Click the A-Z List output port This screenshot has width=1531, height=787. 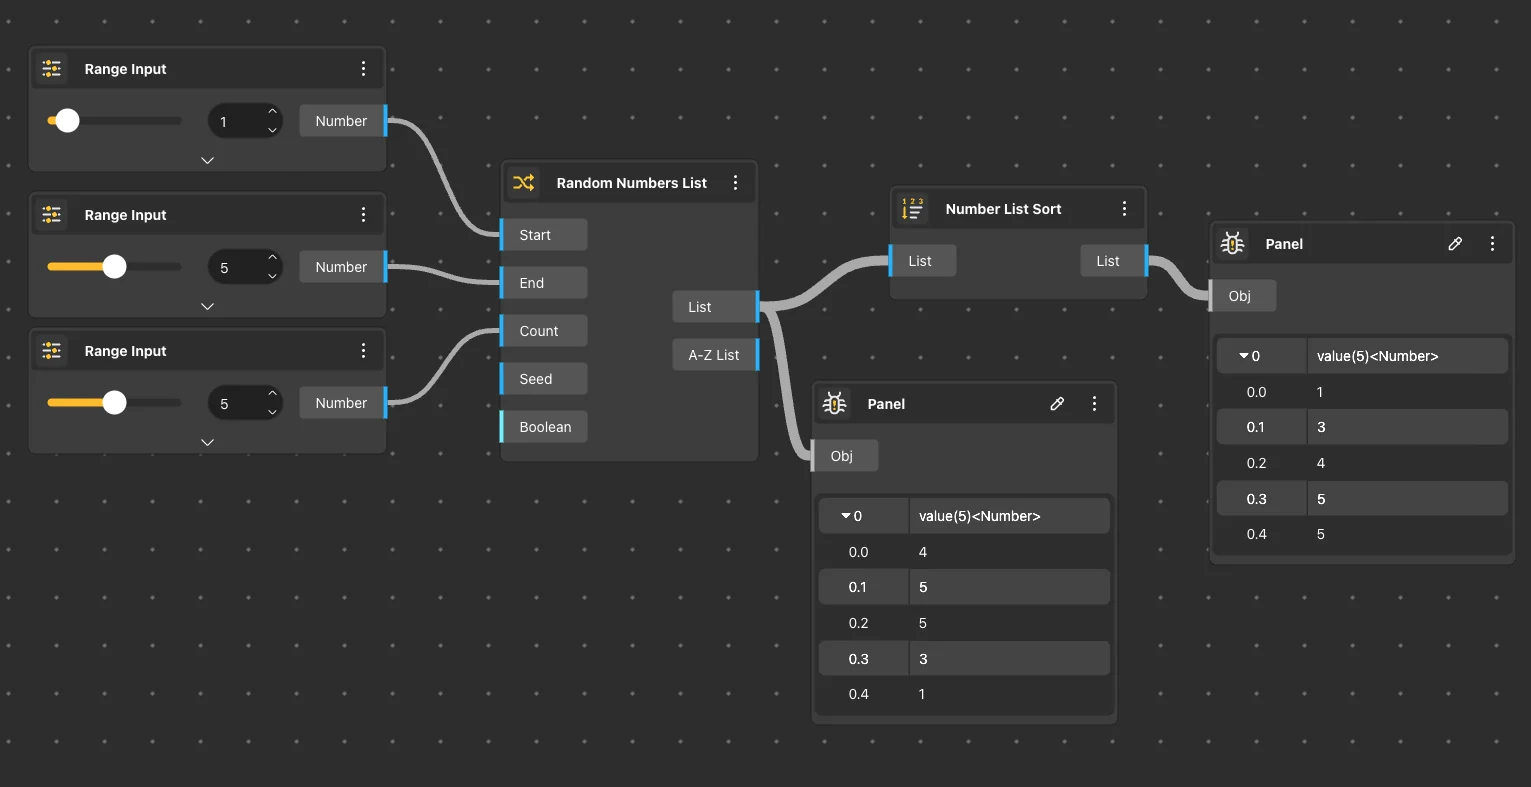point(756,355)
